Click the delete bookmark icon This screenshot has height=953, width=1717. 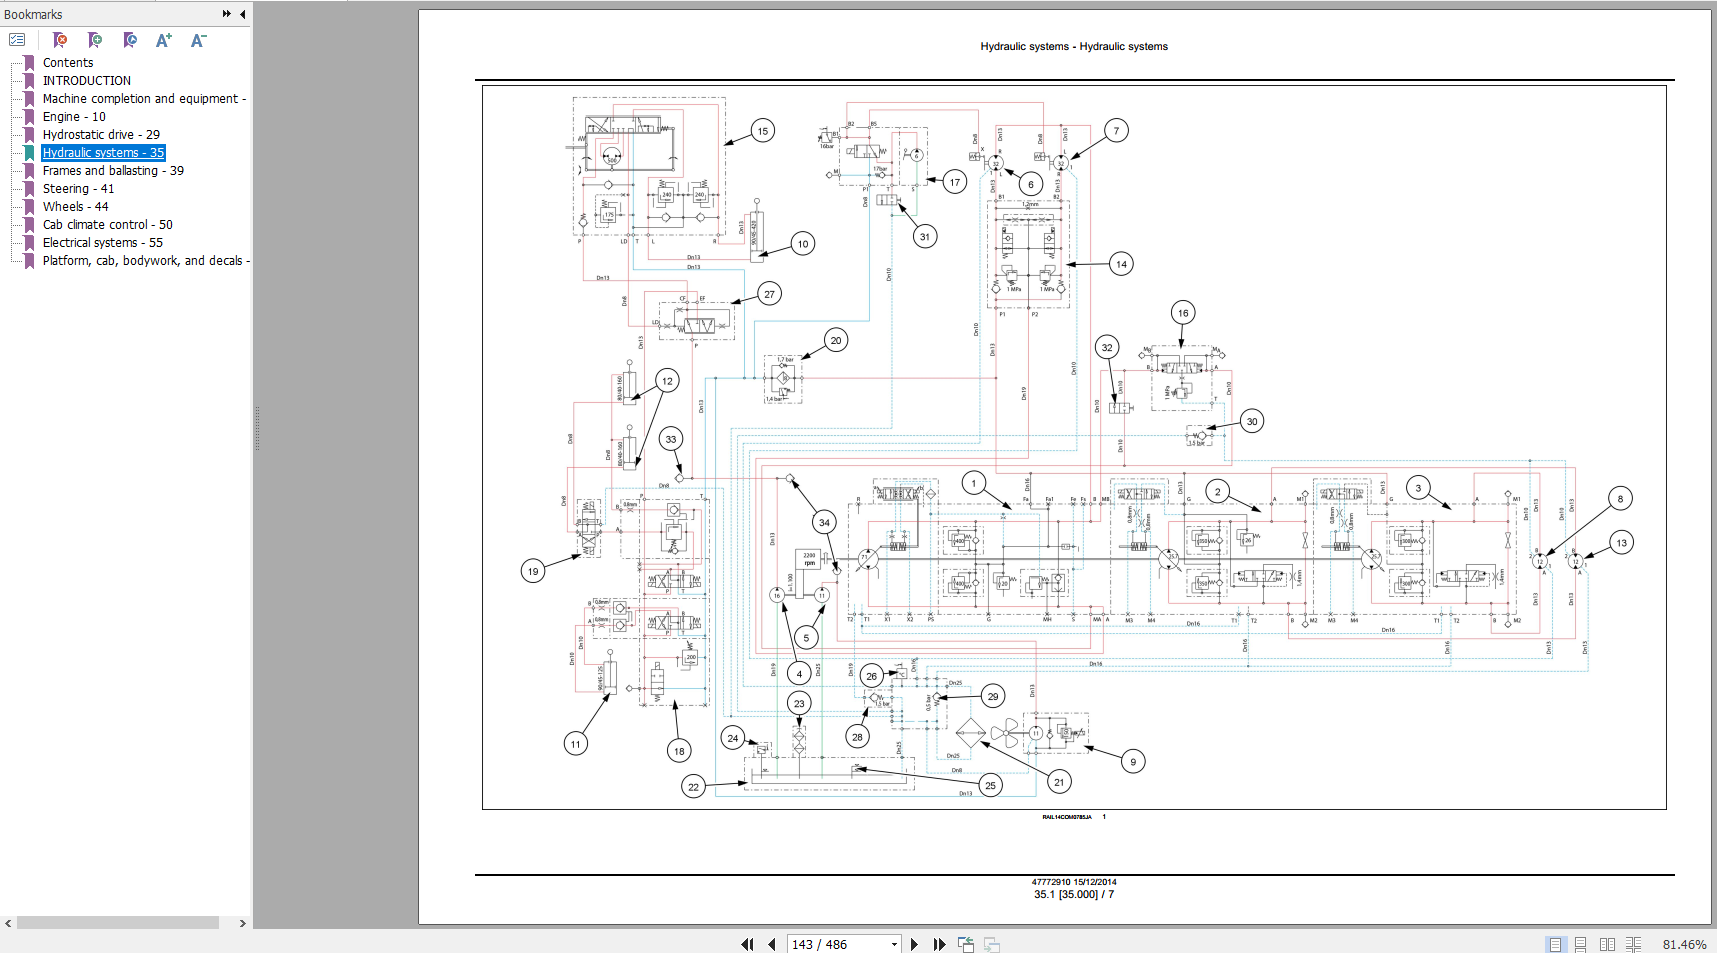(x=60, y=40)
